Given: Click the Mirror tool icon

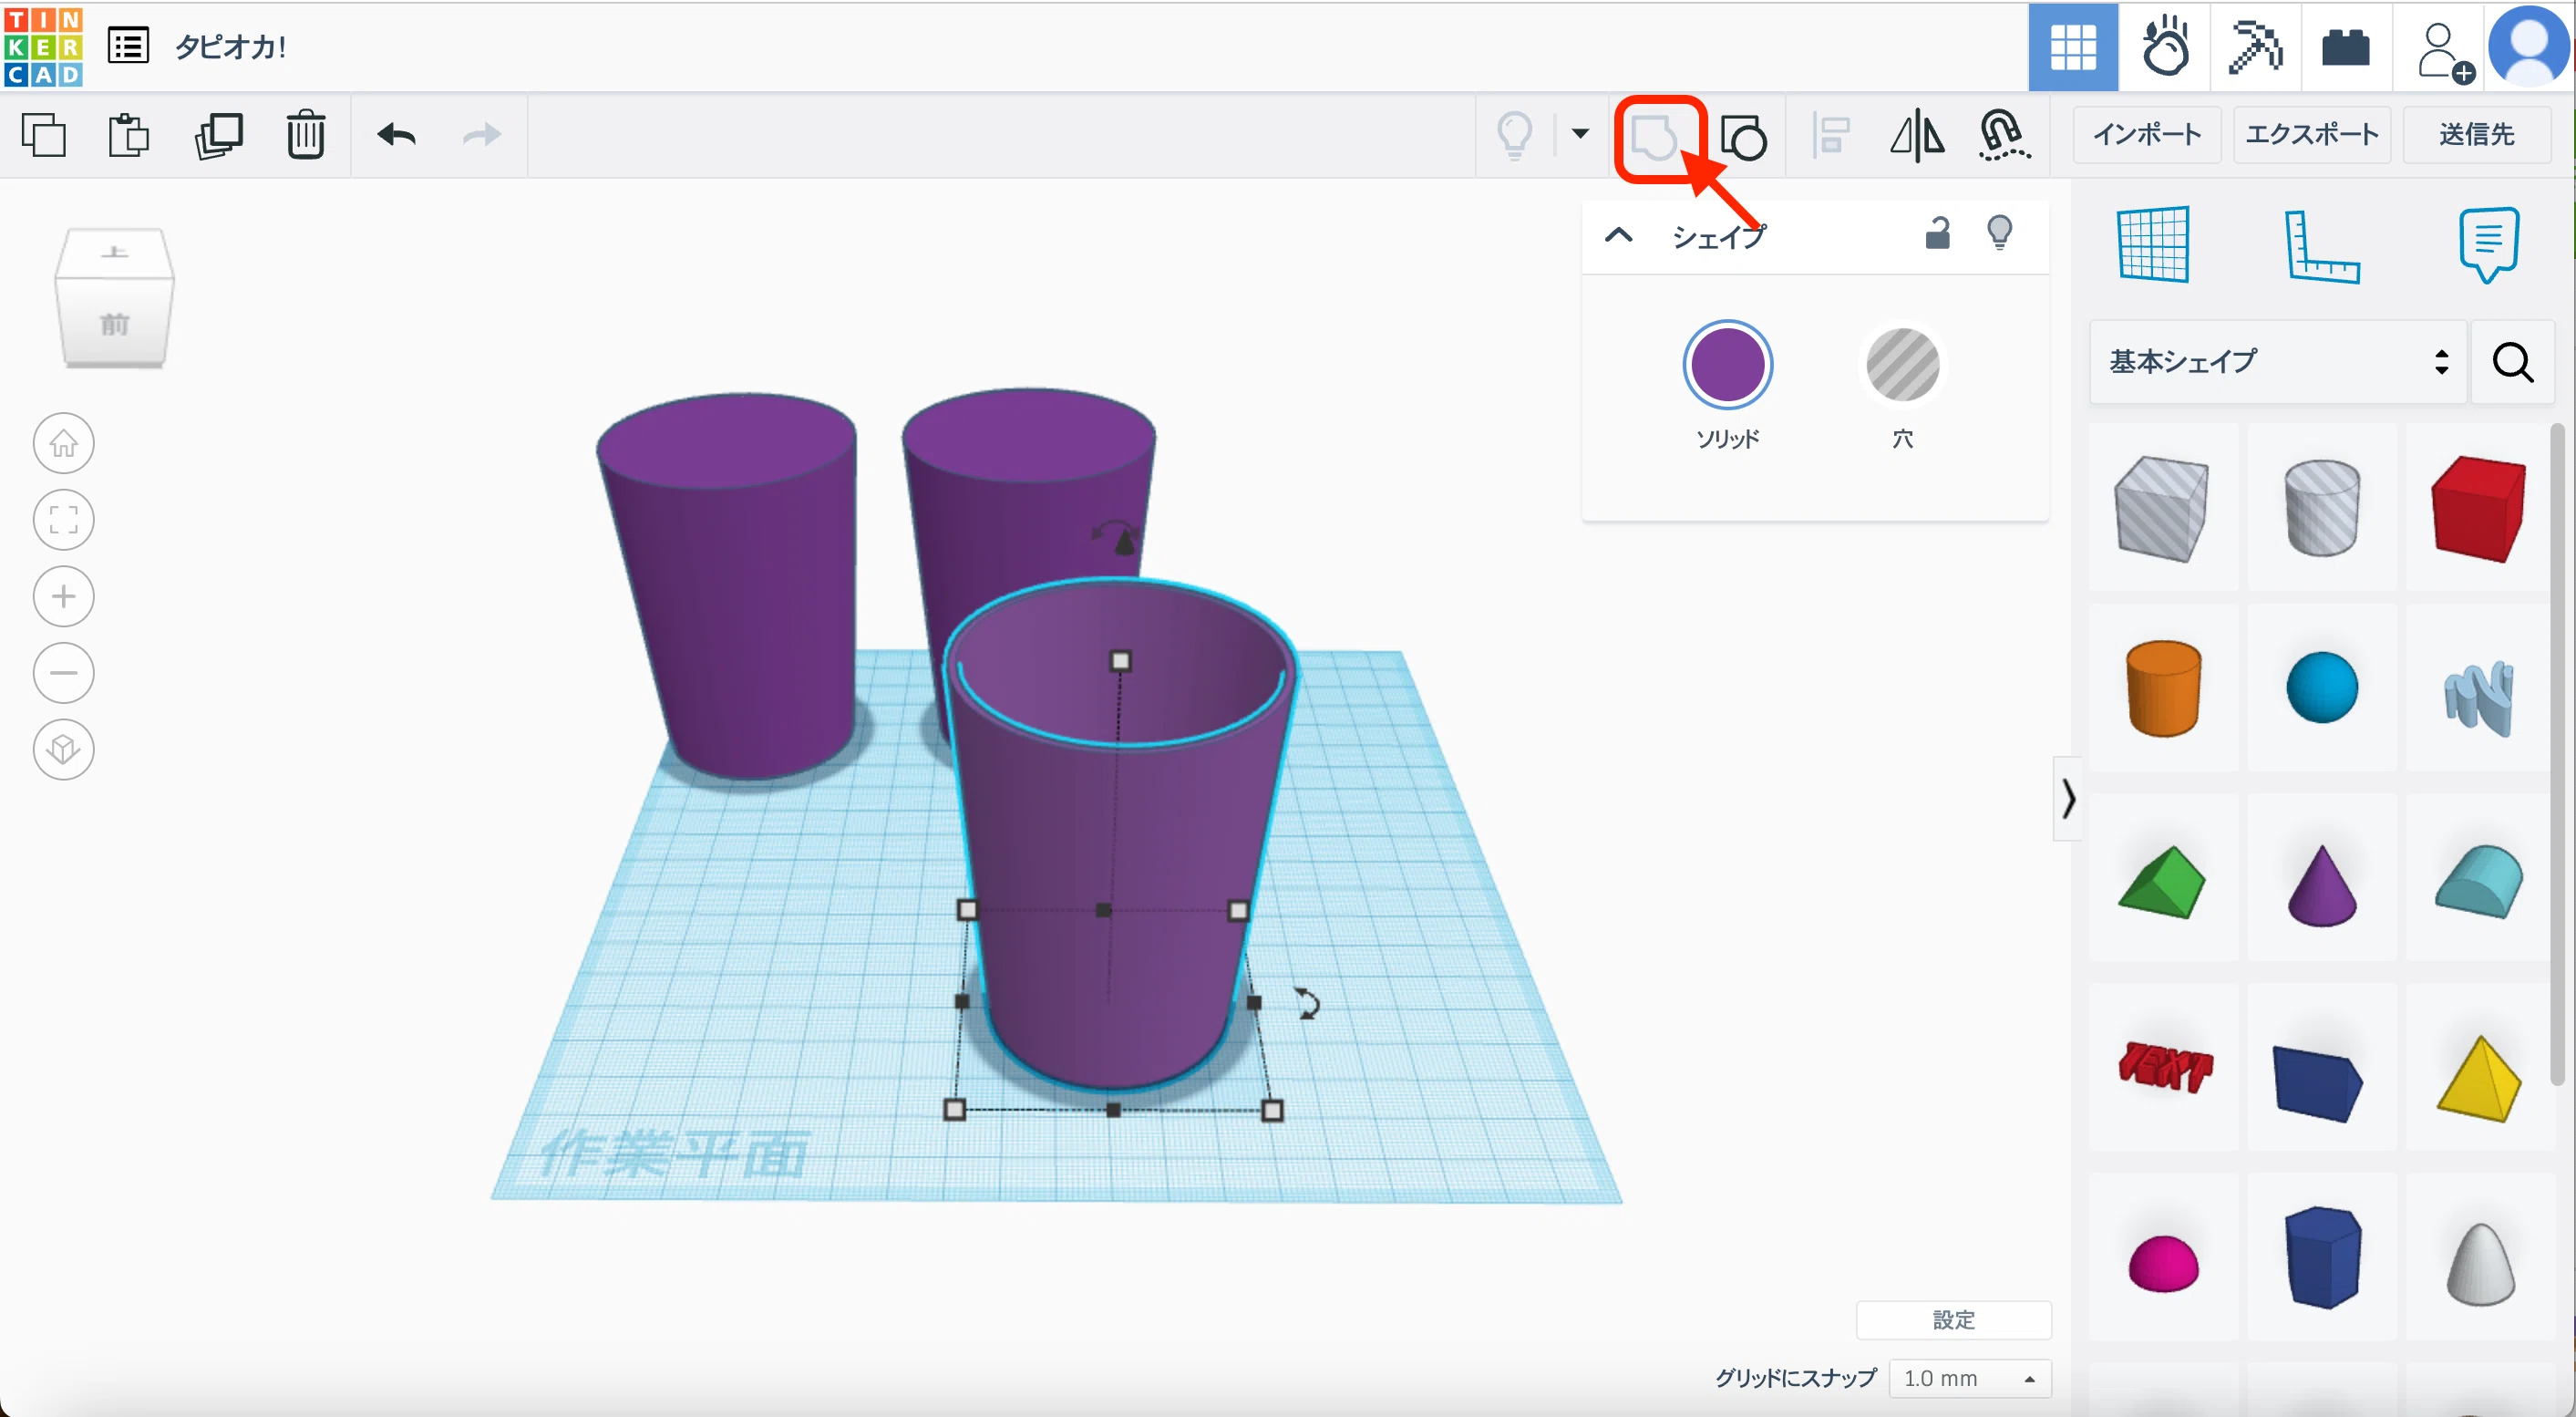Looking at the screenshot, I should pos(1917,135).
